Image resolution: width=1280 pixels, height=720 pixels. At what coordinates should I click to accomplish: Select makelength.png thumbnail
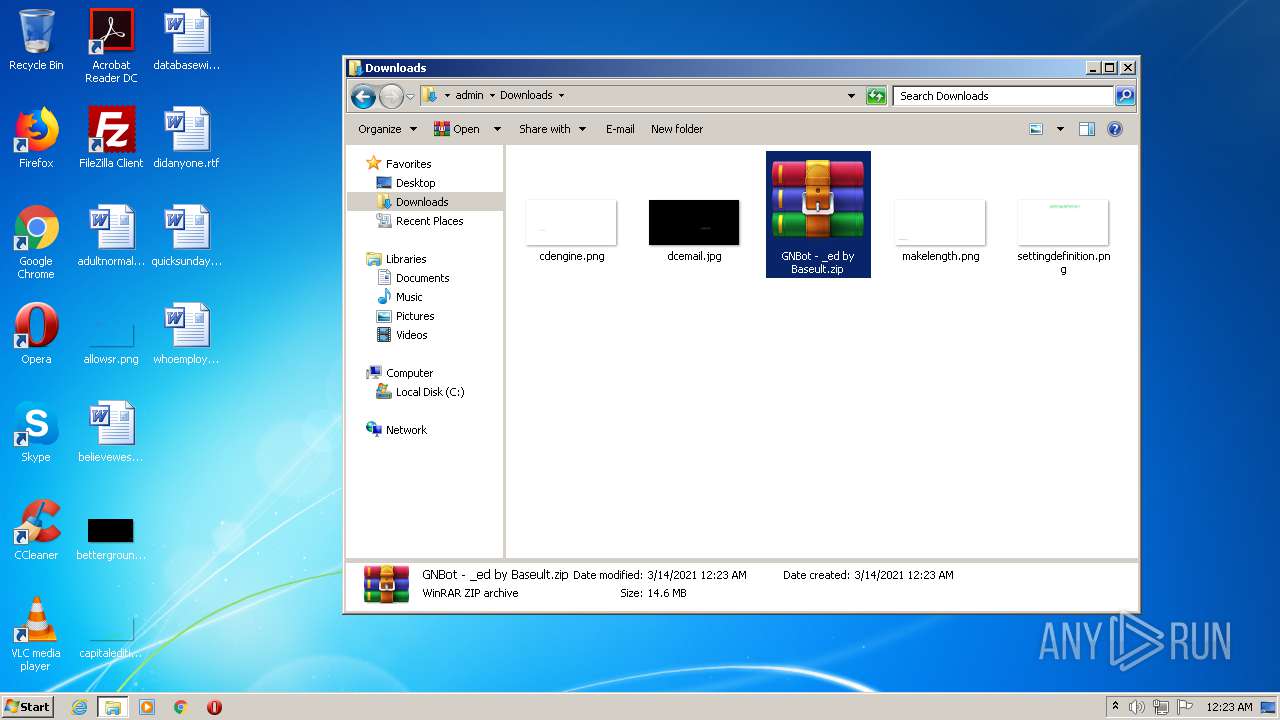(x=940, y=231)
